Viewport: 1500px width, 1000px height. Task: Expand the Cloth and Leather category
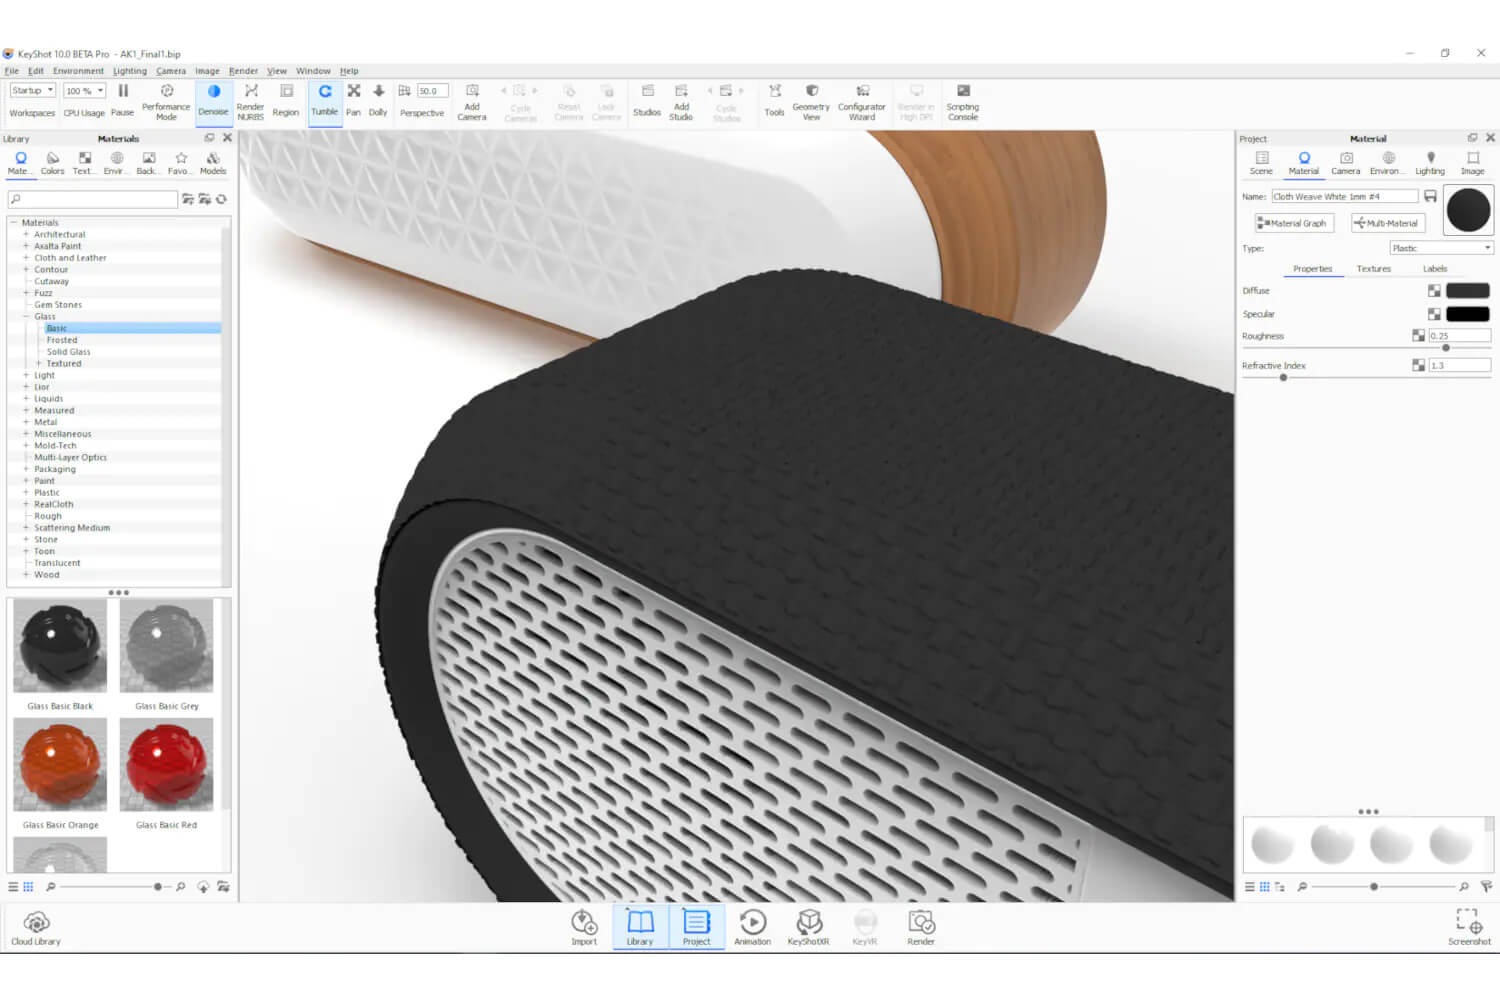pos(26,258)
